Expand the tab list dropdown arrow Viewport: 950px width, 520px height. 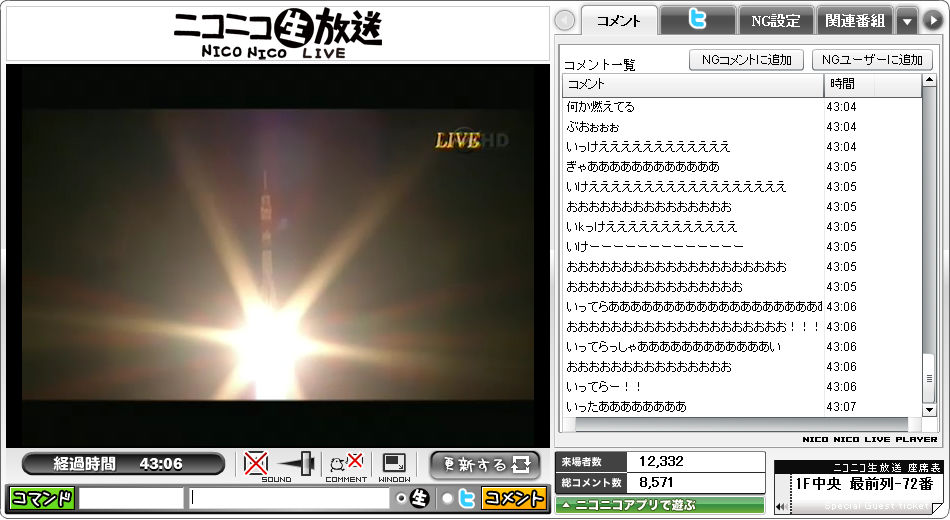[x=907, y=21]
